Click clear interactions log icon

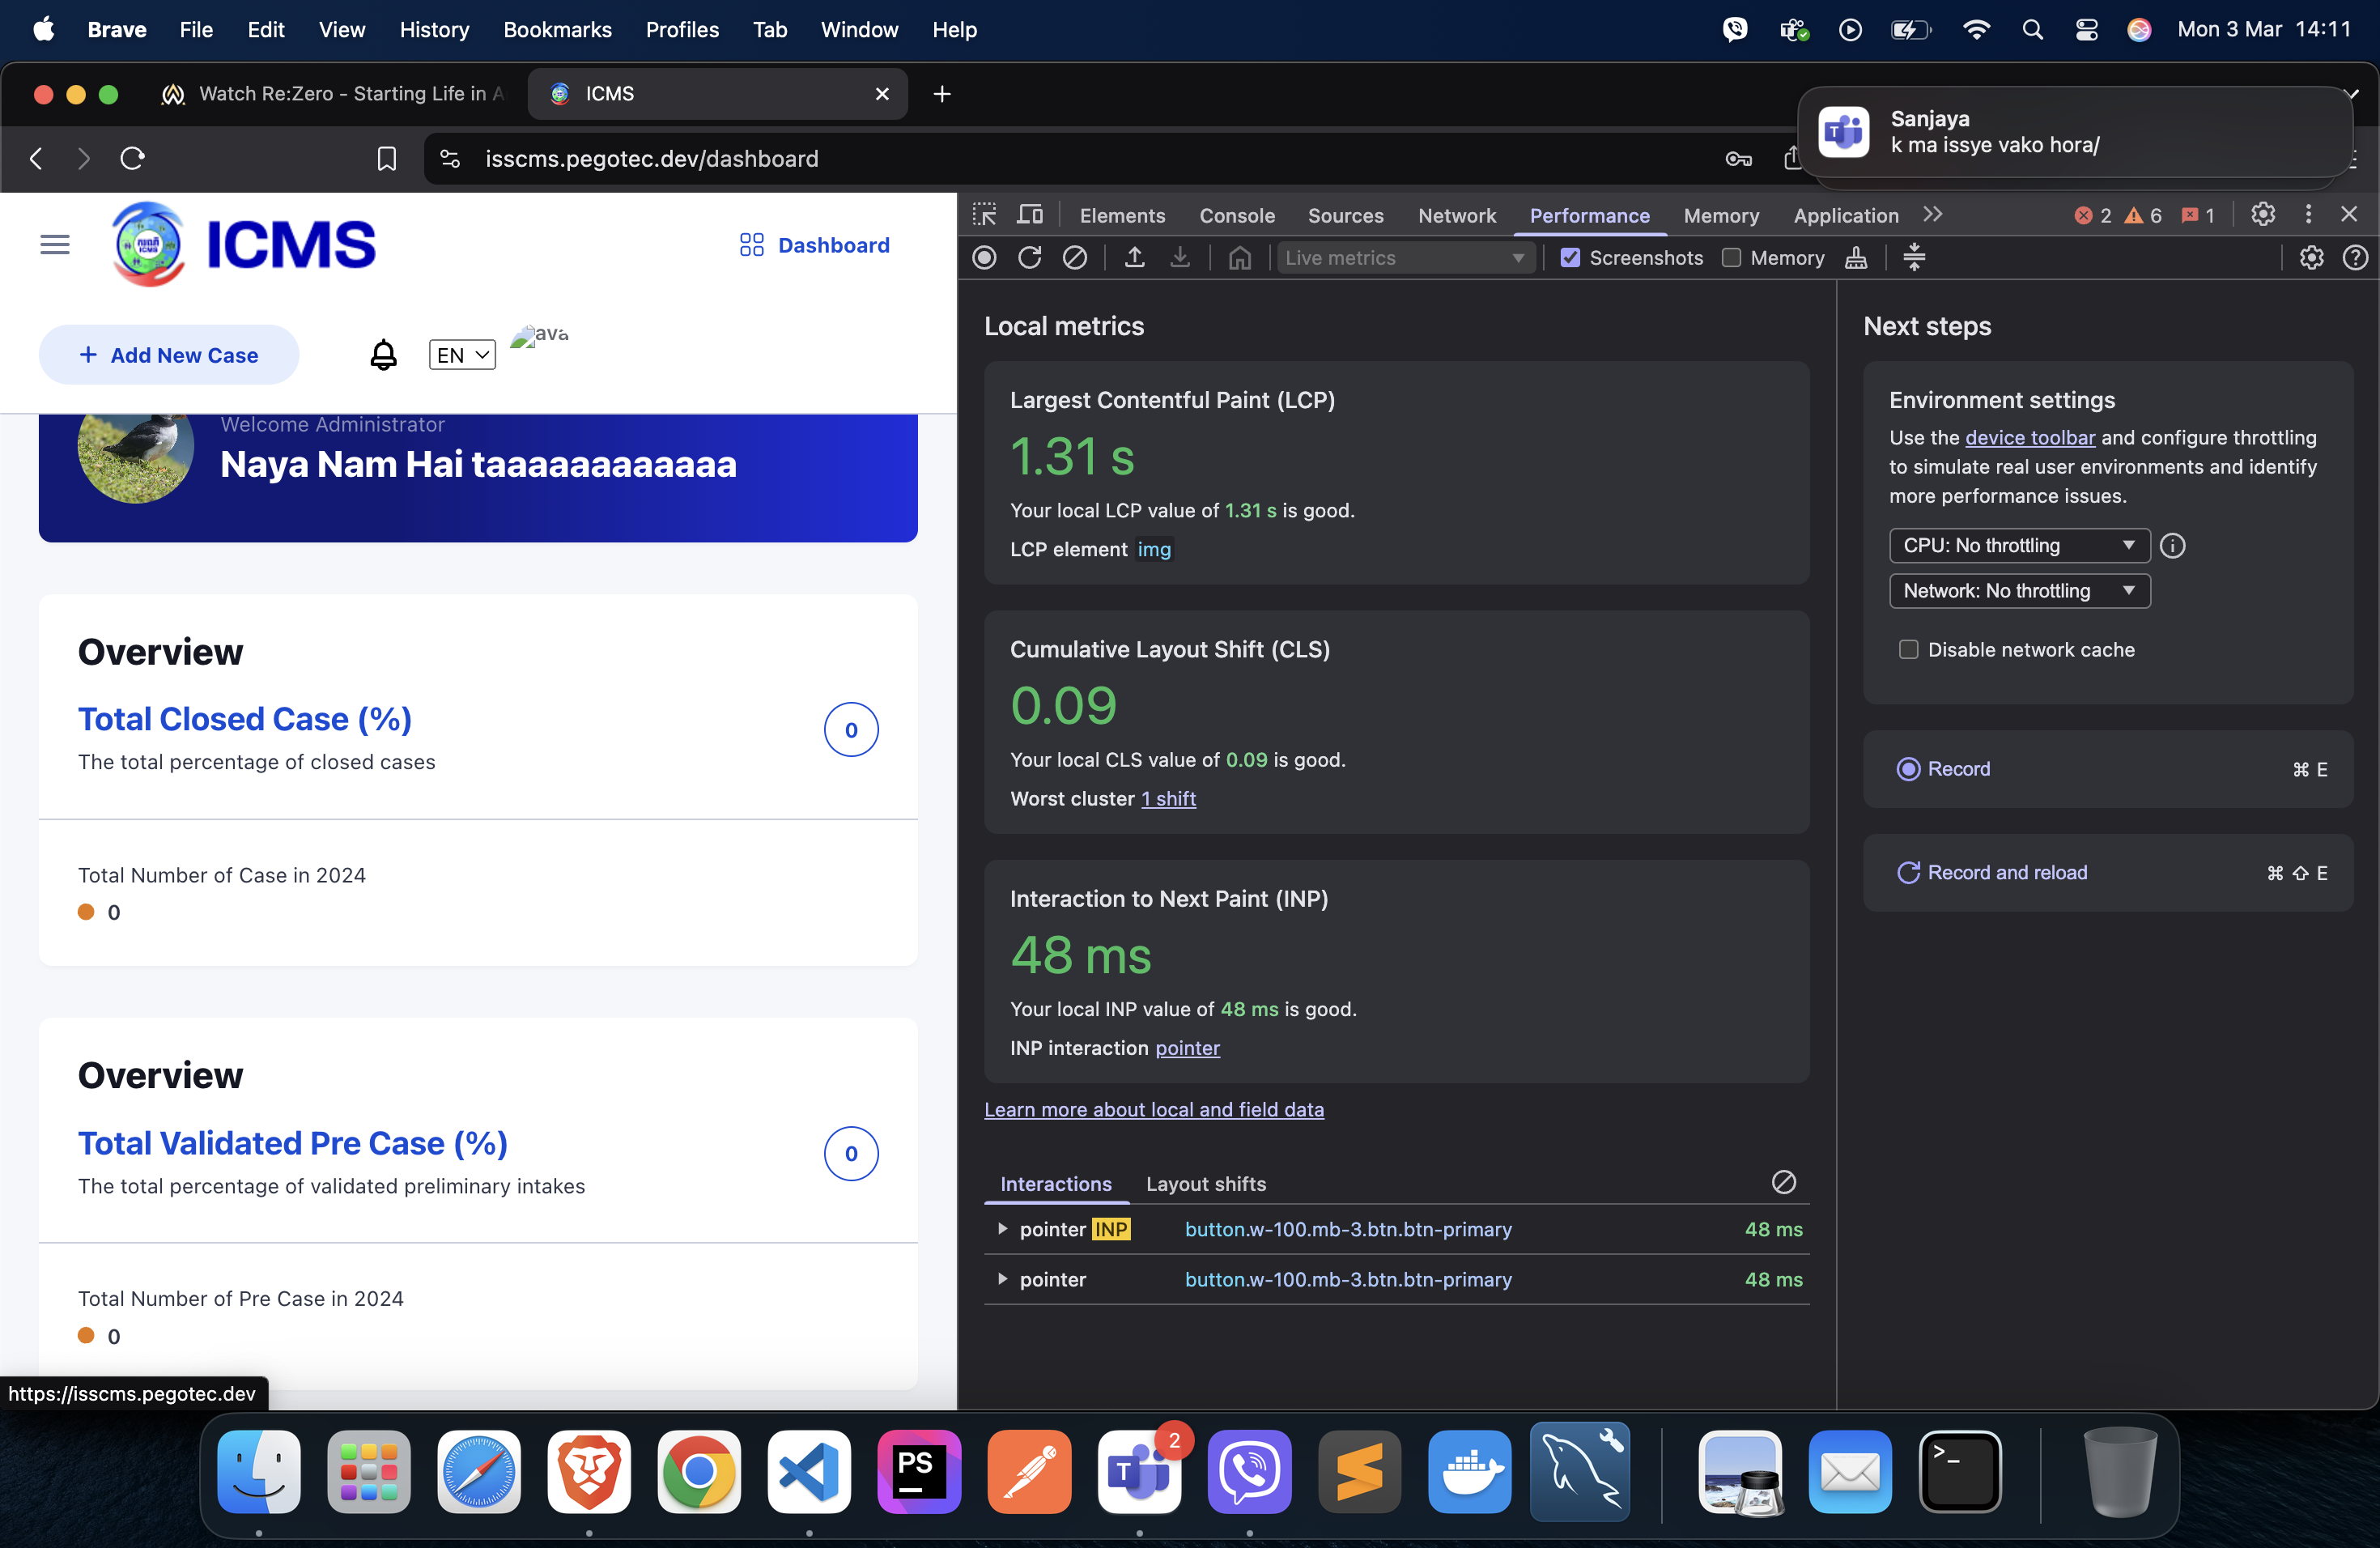1783,1182
